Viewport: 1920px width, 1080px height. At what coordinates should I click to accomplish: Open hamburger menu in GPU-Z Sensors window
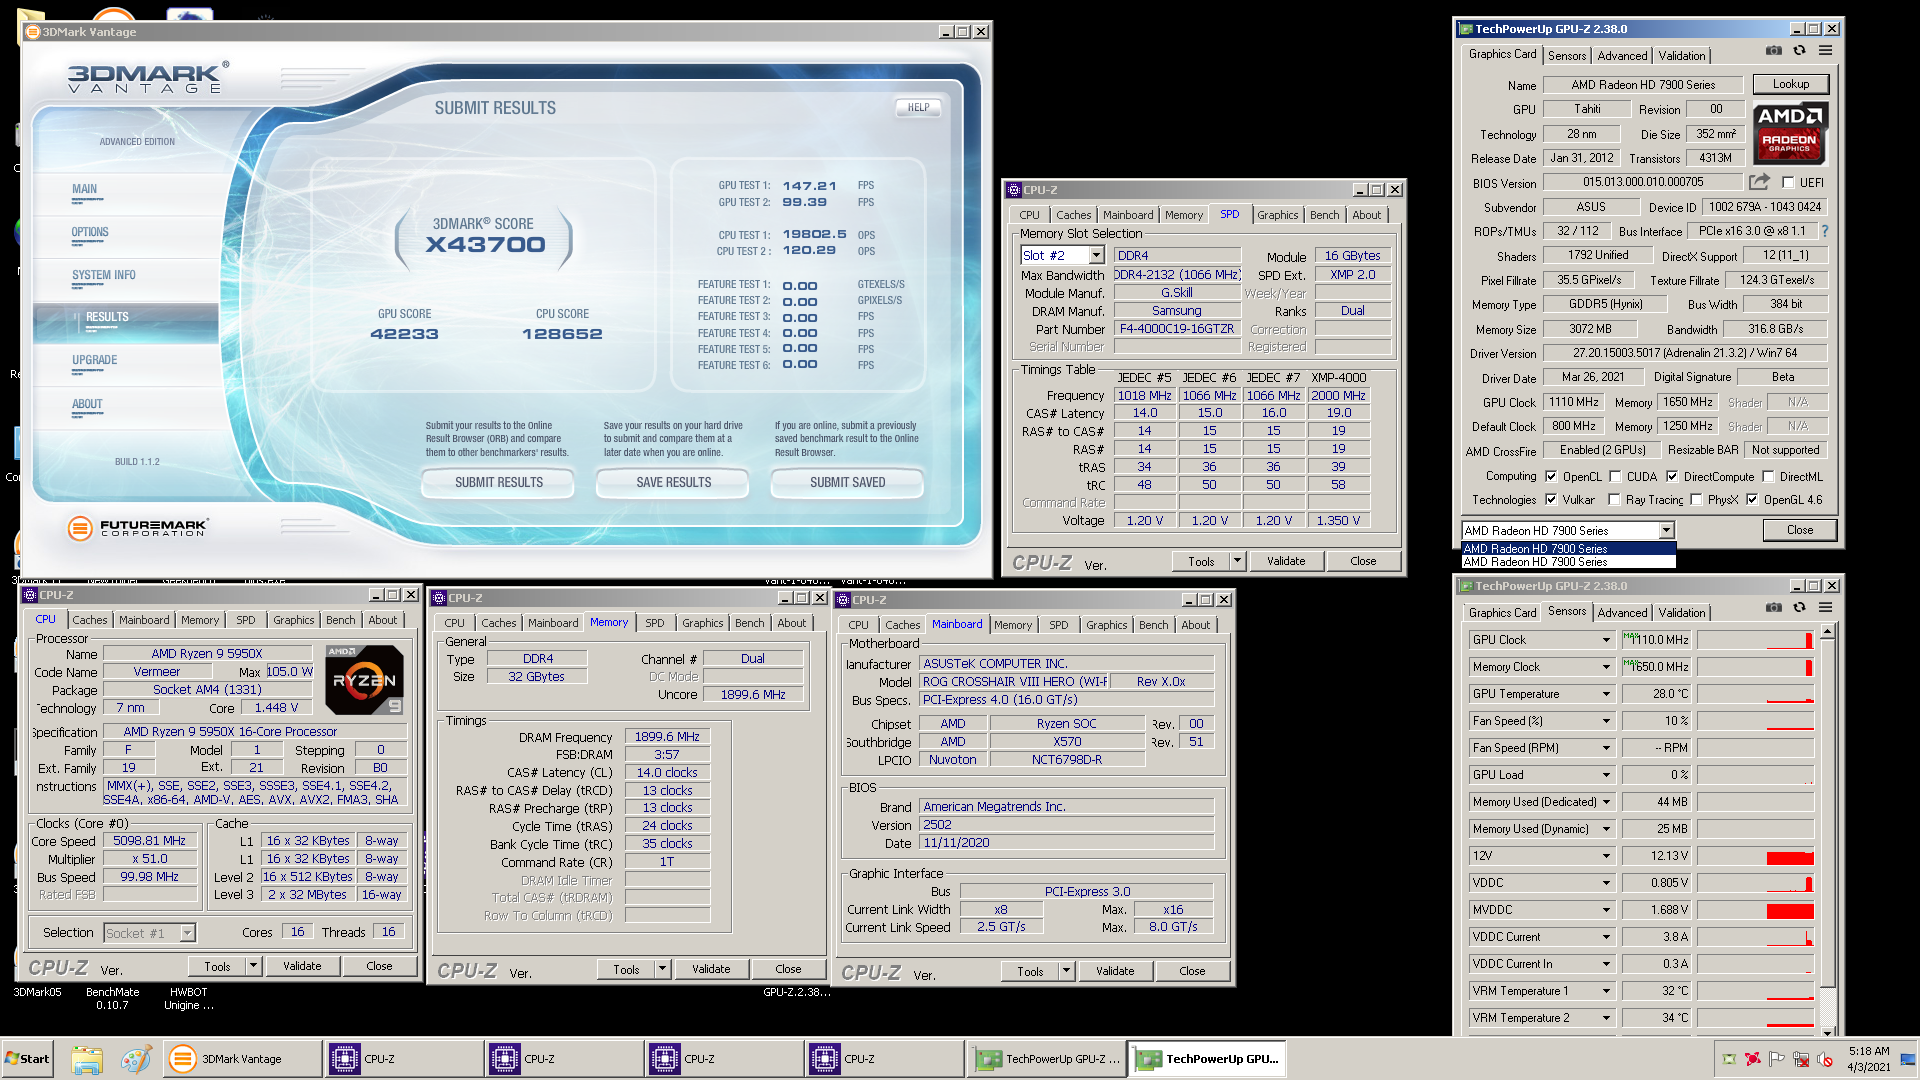pyautogui.click(x=1825, y=607)
